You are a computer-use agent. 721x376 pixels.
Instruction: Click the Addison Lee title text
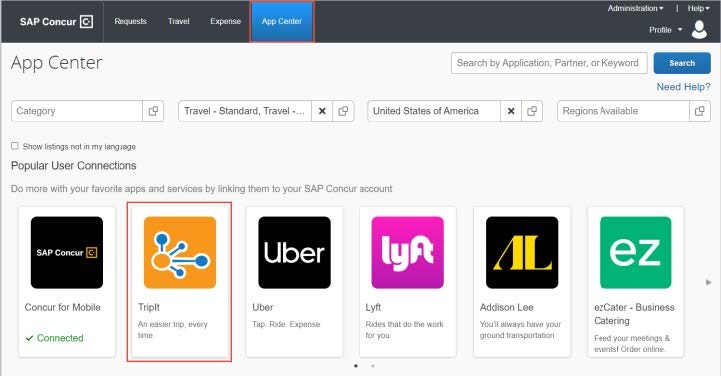tap(507, 307)
